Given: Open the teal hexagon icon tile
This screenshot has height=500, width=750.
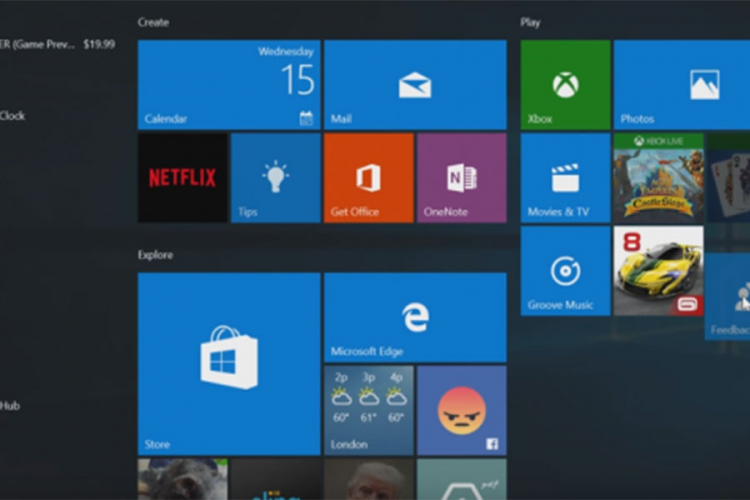Looking at the screenshot, I should pyautogui.click(x=462, y=479).
